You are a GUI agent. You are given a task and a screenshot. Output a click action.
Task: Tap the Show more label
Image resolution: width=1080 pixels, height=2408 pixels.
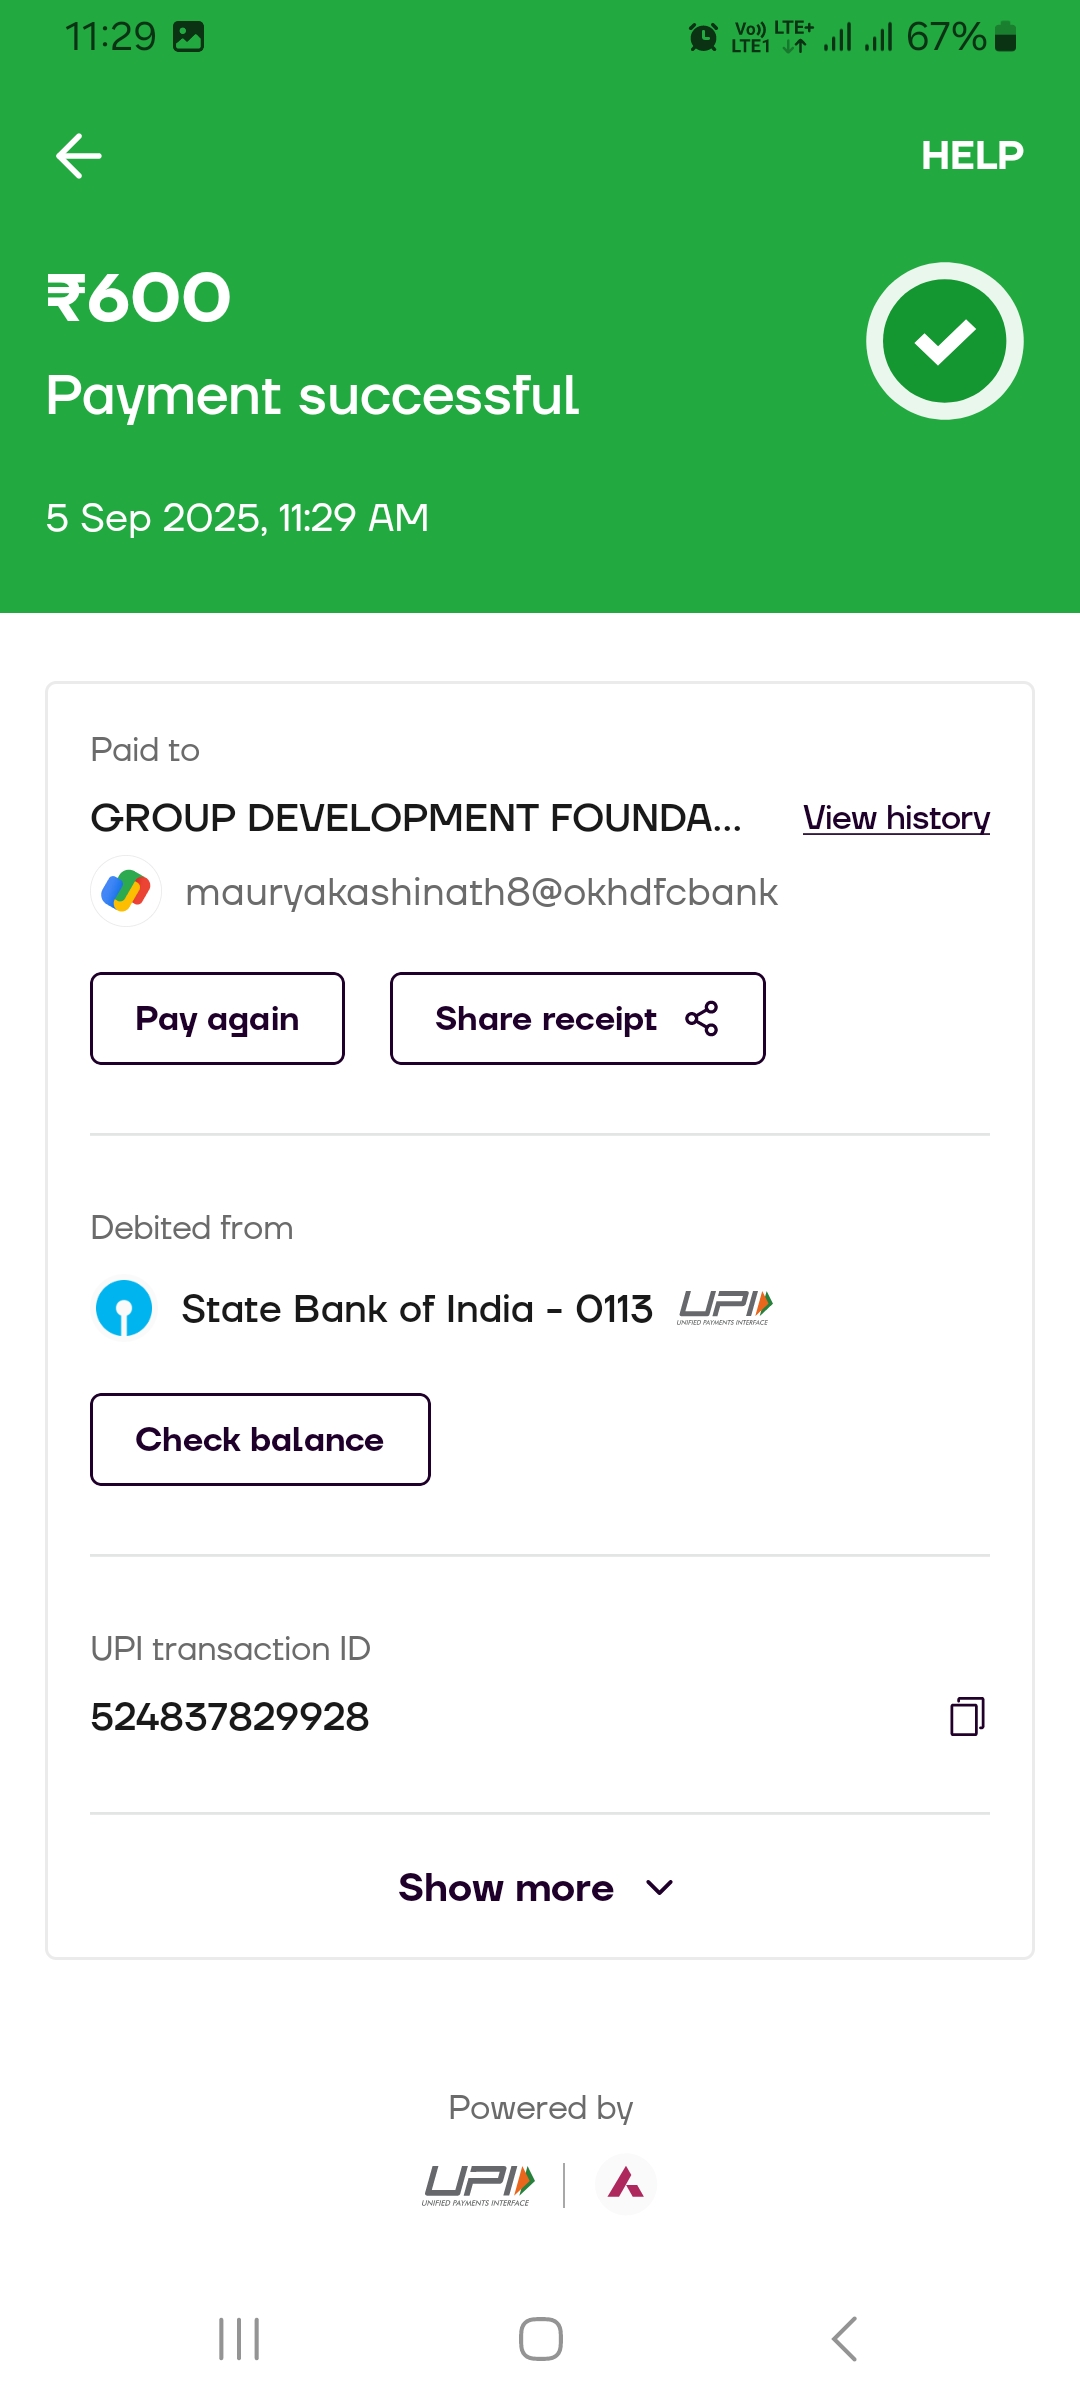[506, 1888]
